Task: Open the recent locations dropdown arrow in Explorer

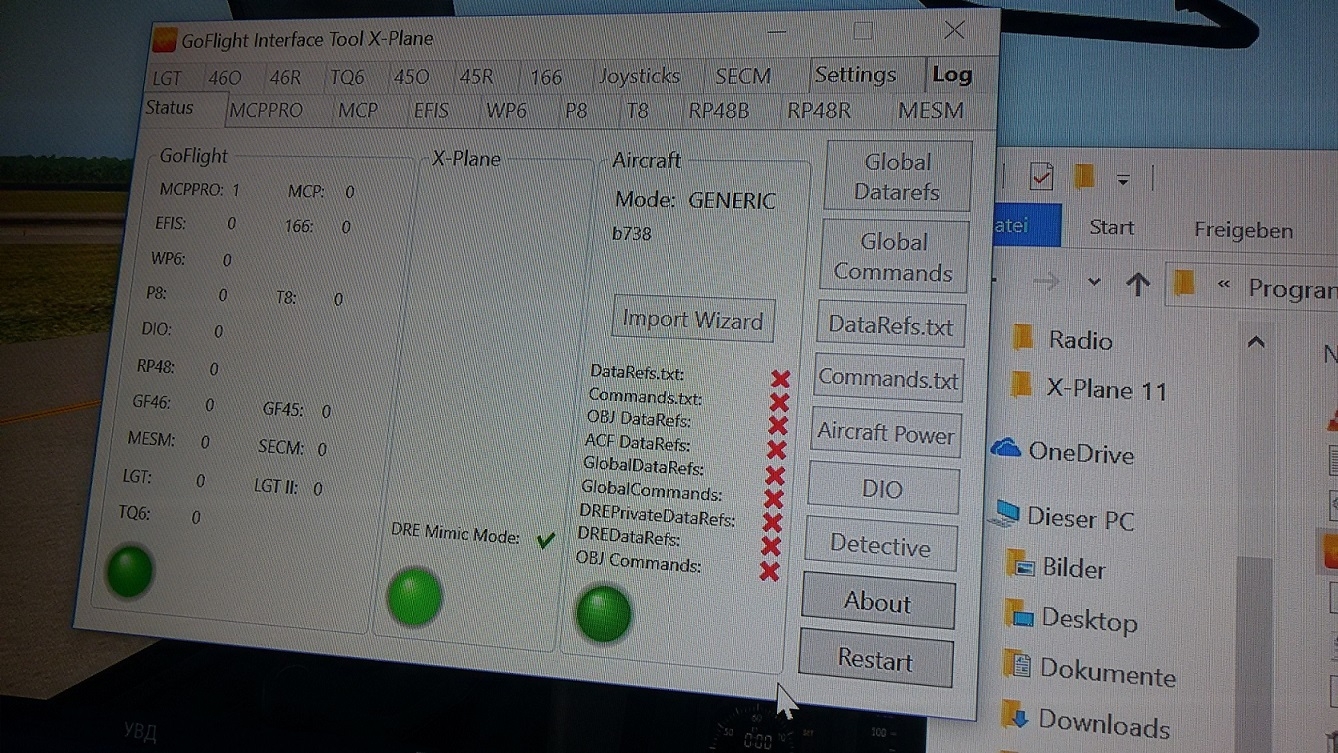Action: 1094,283
